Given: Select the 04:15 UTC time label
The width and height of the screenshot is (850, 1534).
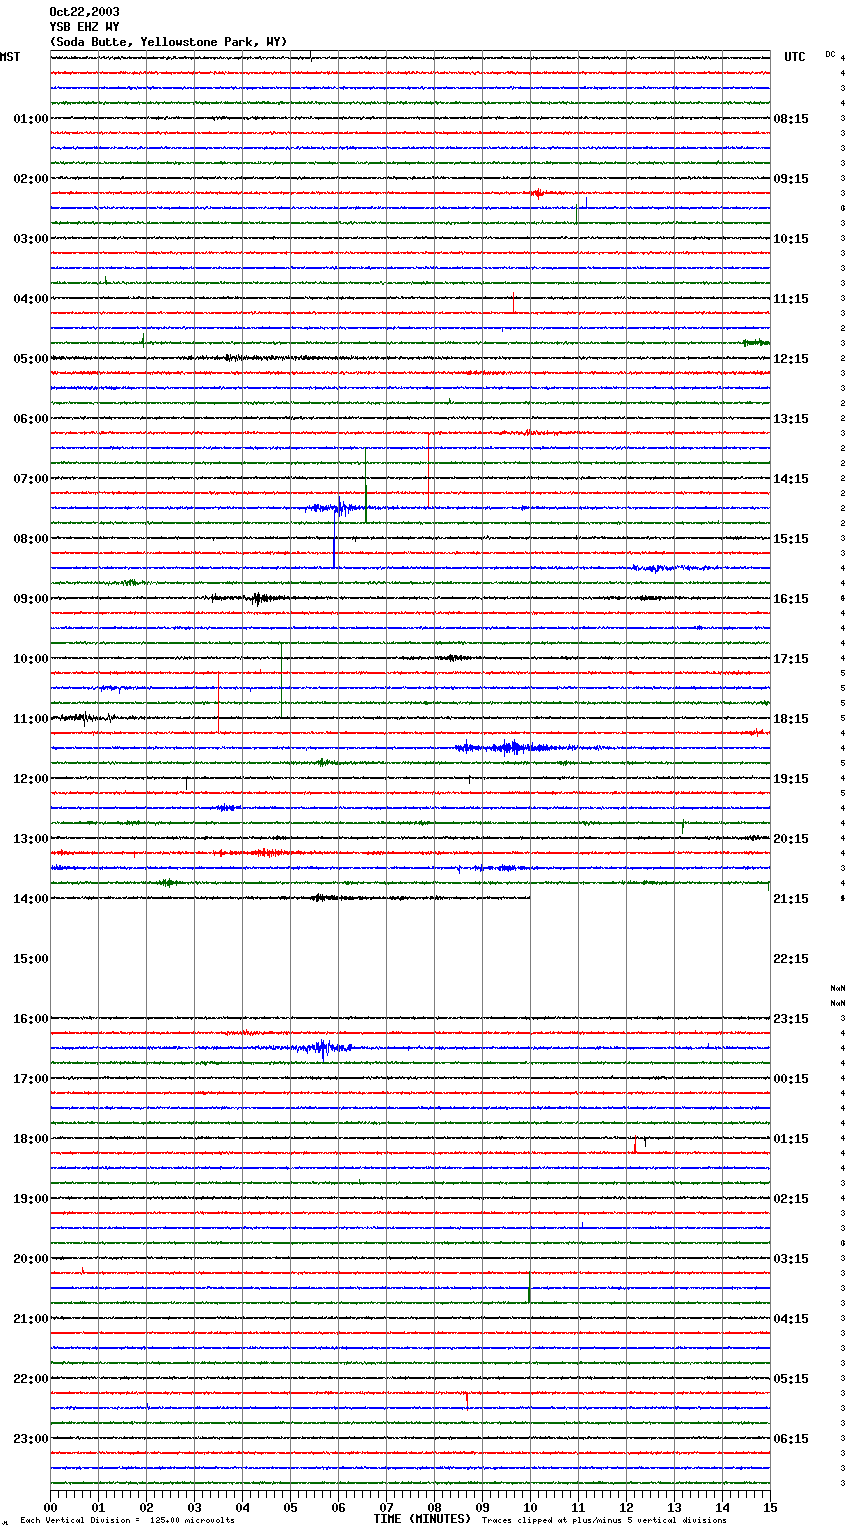Looking at the screenshot, I should point(791,1319).
